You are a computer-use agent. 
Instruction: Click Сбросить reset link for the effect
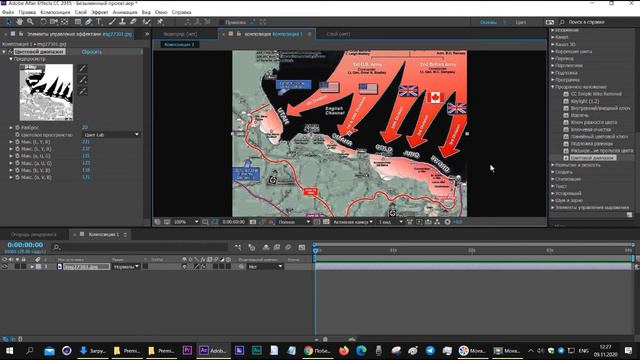(x=92, y=52)
